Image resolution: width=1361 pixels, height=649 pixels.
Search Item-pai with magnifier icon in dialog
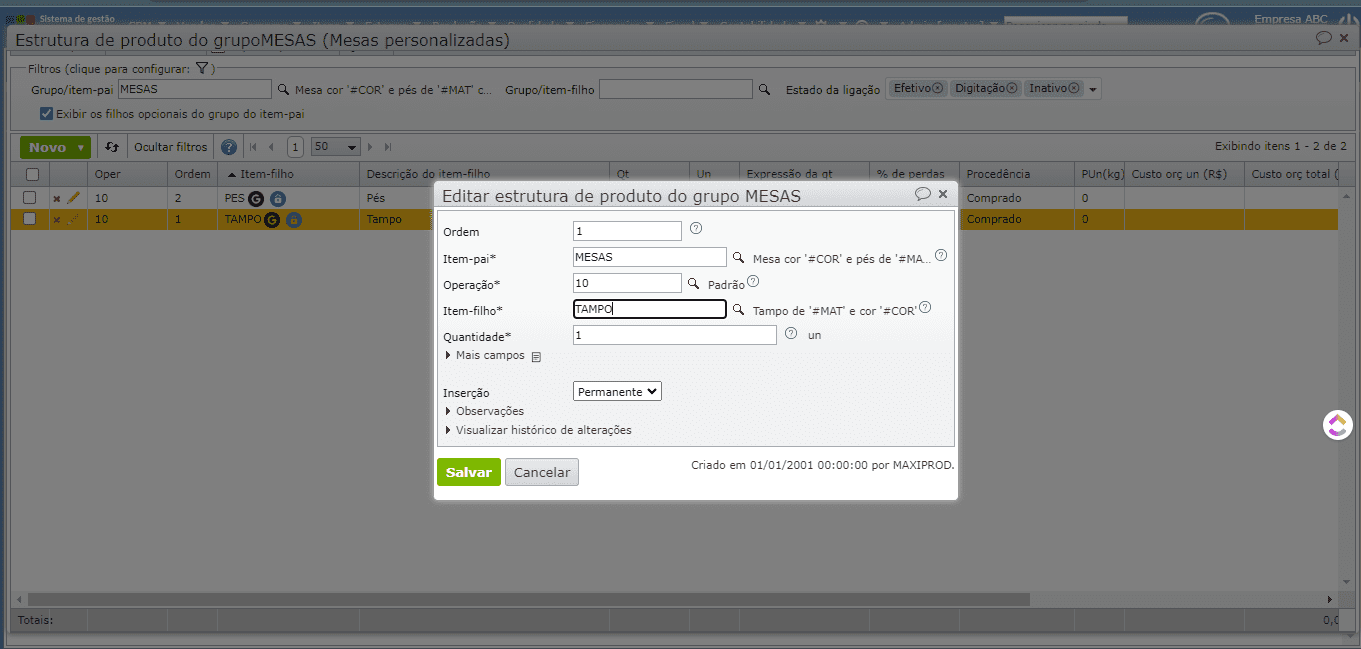click(739, 257)
